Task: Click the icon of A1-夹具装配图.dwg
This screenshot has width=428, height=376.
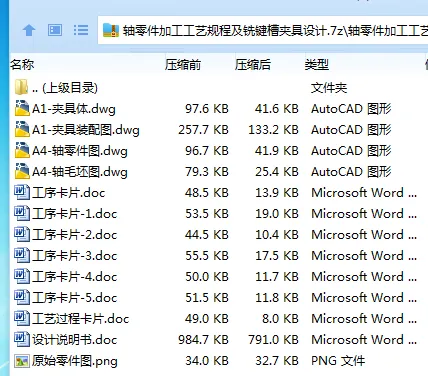Action: [22, 129]
